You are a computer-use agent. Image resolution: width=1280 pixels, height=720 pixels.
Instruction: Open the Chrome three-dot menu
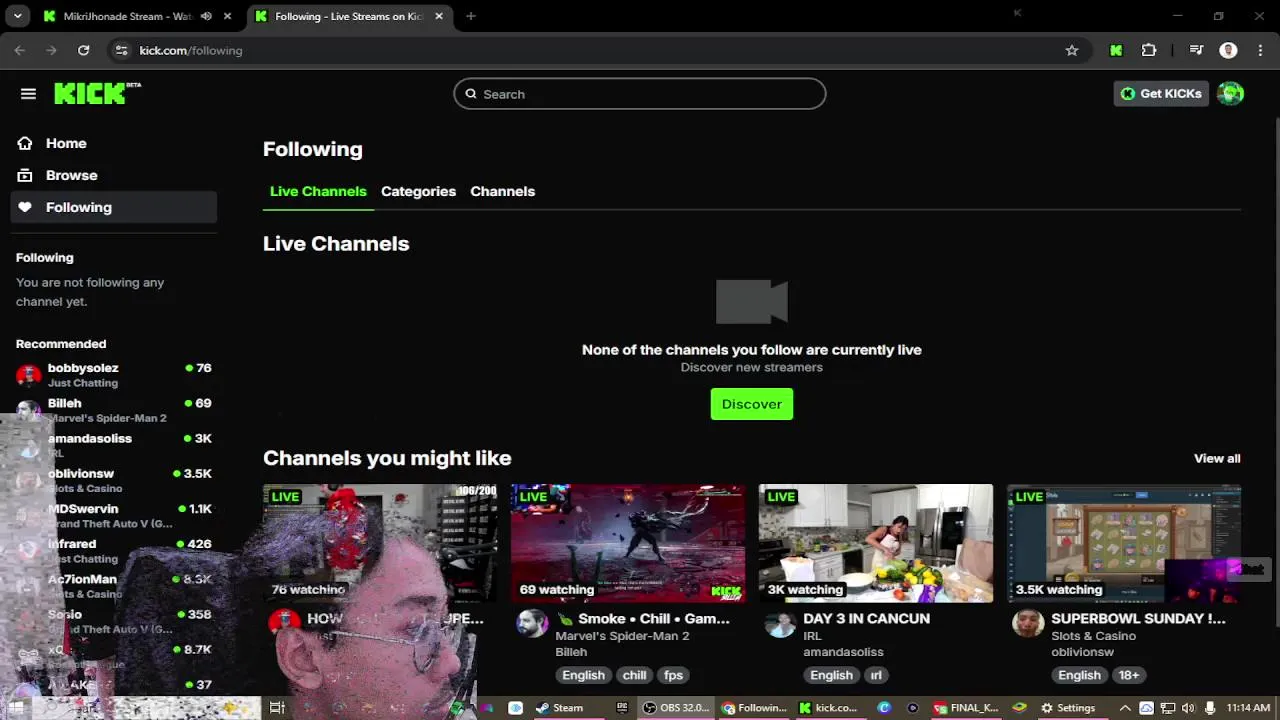(x=1259, y=50)
